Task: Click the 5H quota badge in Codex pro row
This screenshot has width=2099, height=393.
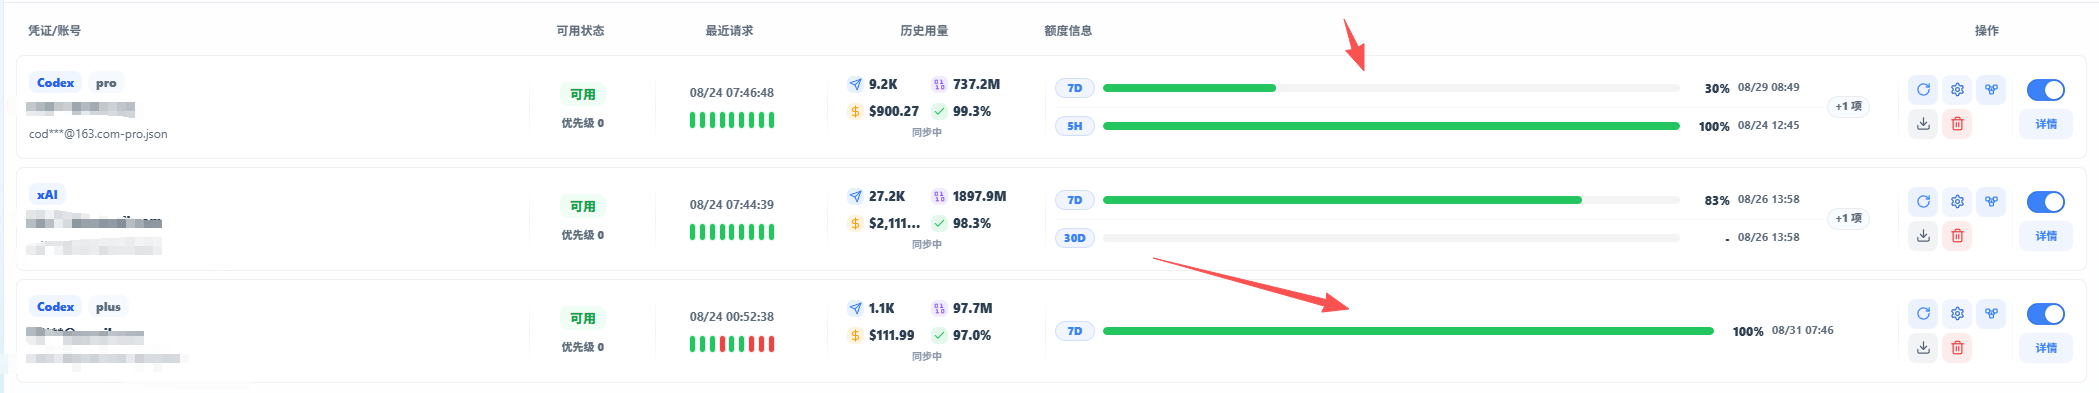Action: [x=1075, y=126]
